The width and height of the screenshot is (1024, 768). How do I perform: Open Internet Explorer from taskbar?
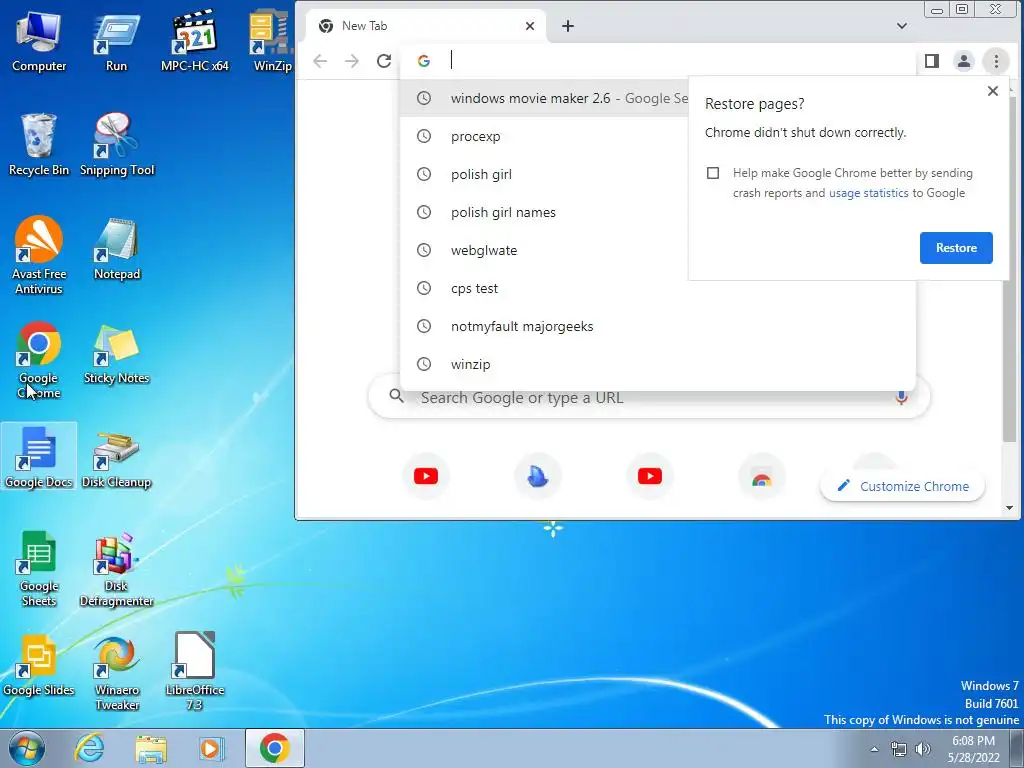(89, 748)
